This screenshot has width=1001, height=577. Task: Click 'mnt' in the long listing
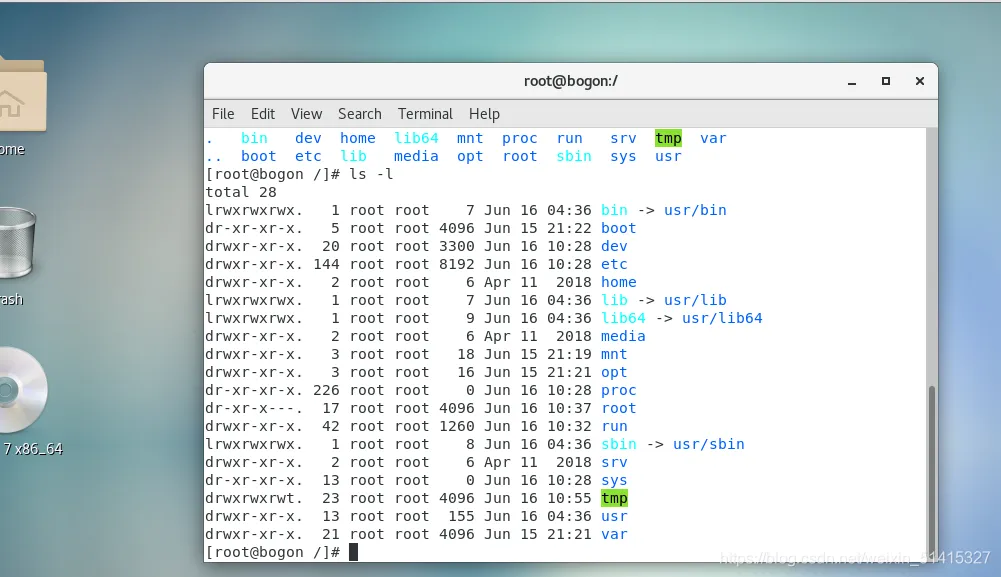[614, 354]
